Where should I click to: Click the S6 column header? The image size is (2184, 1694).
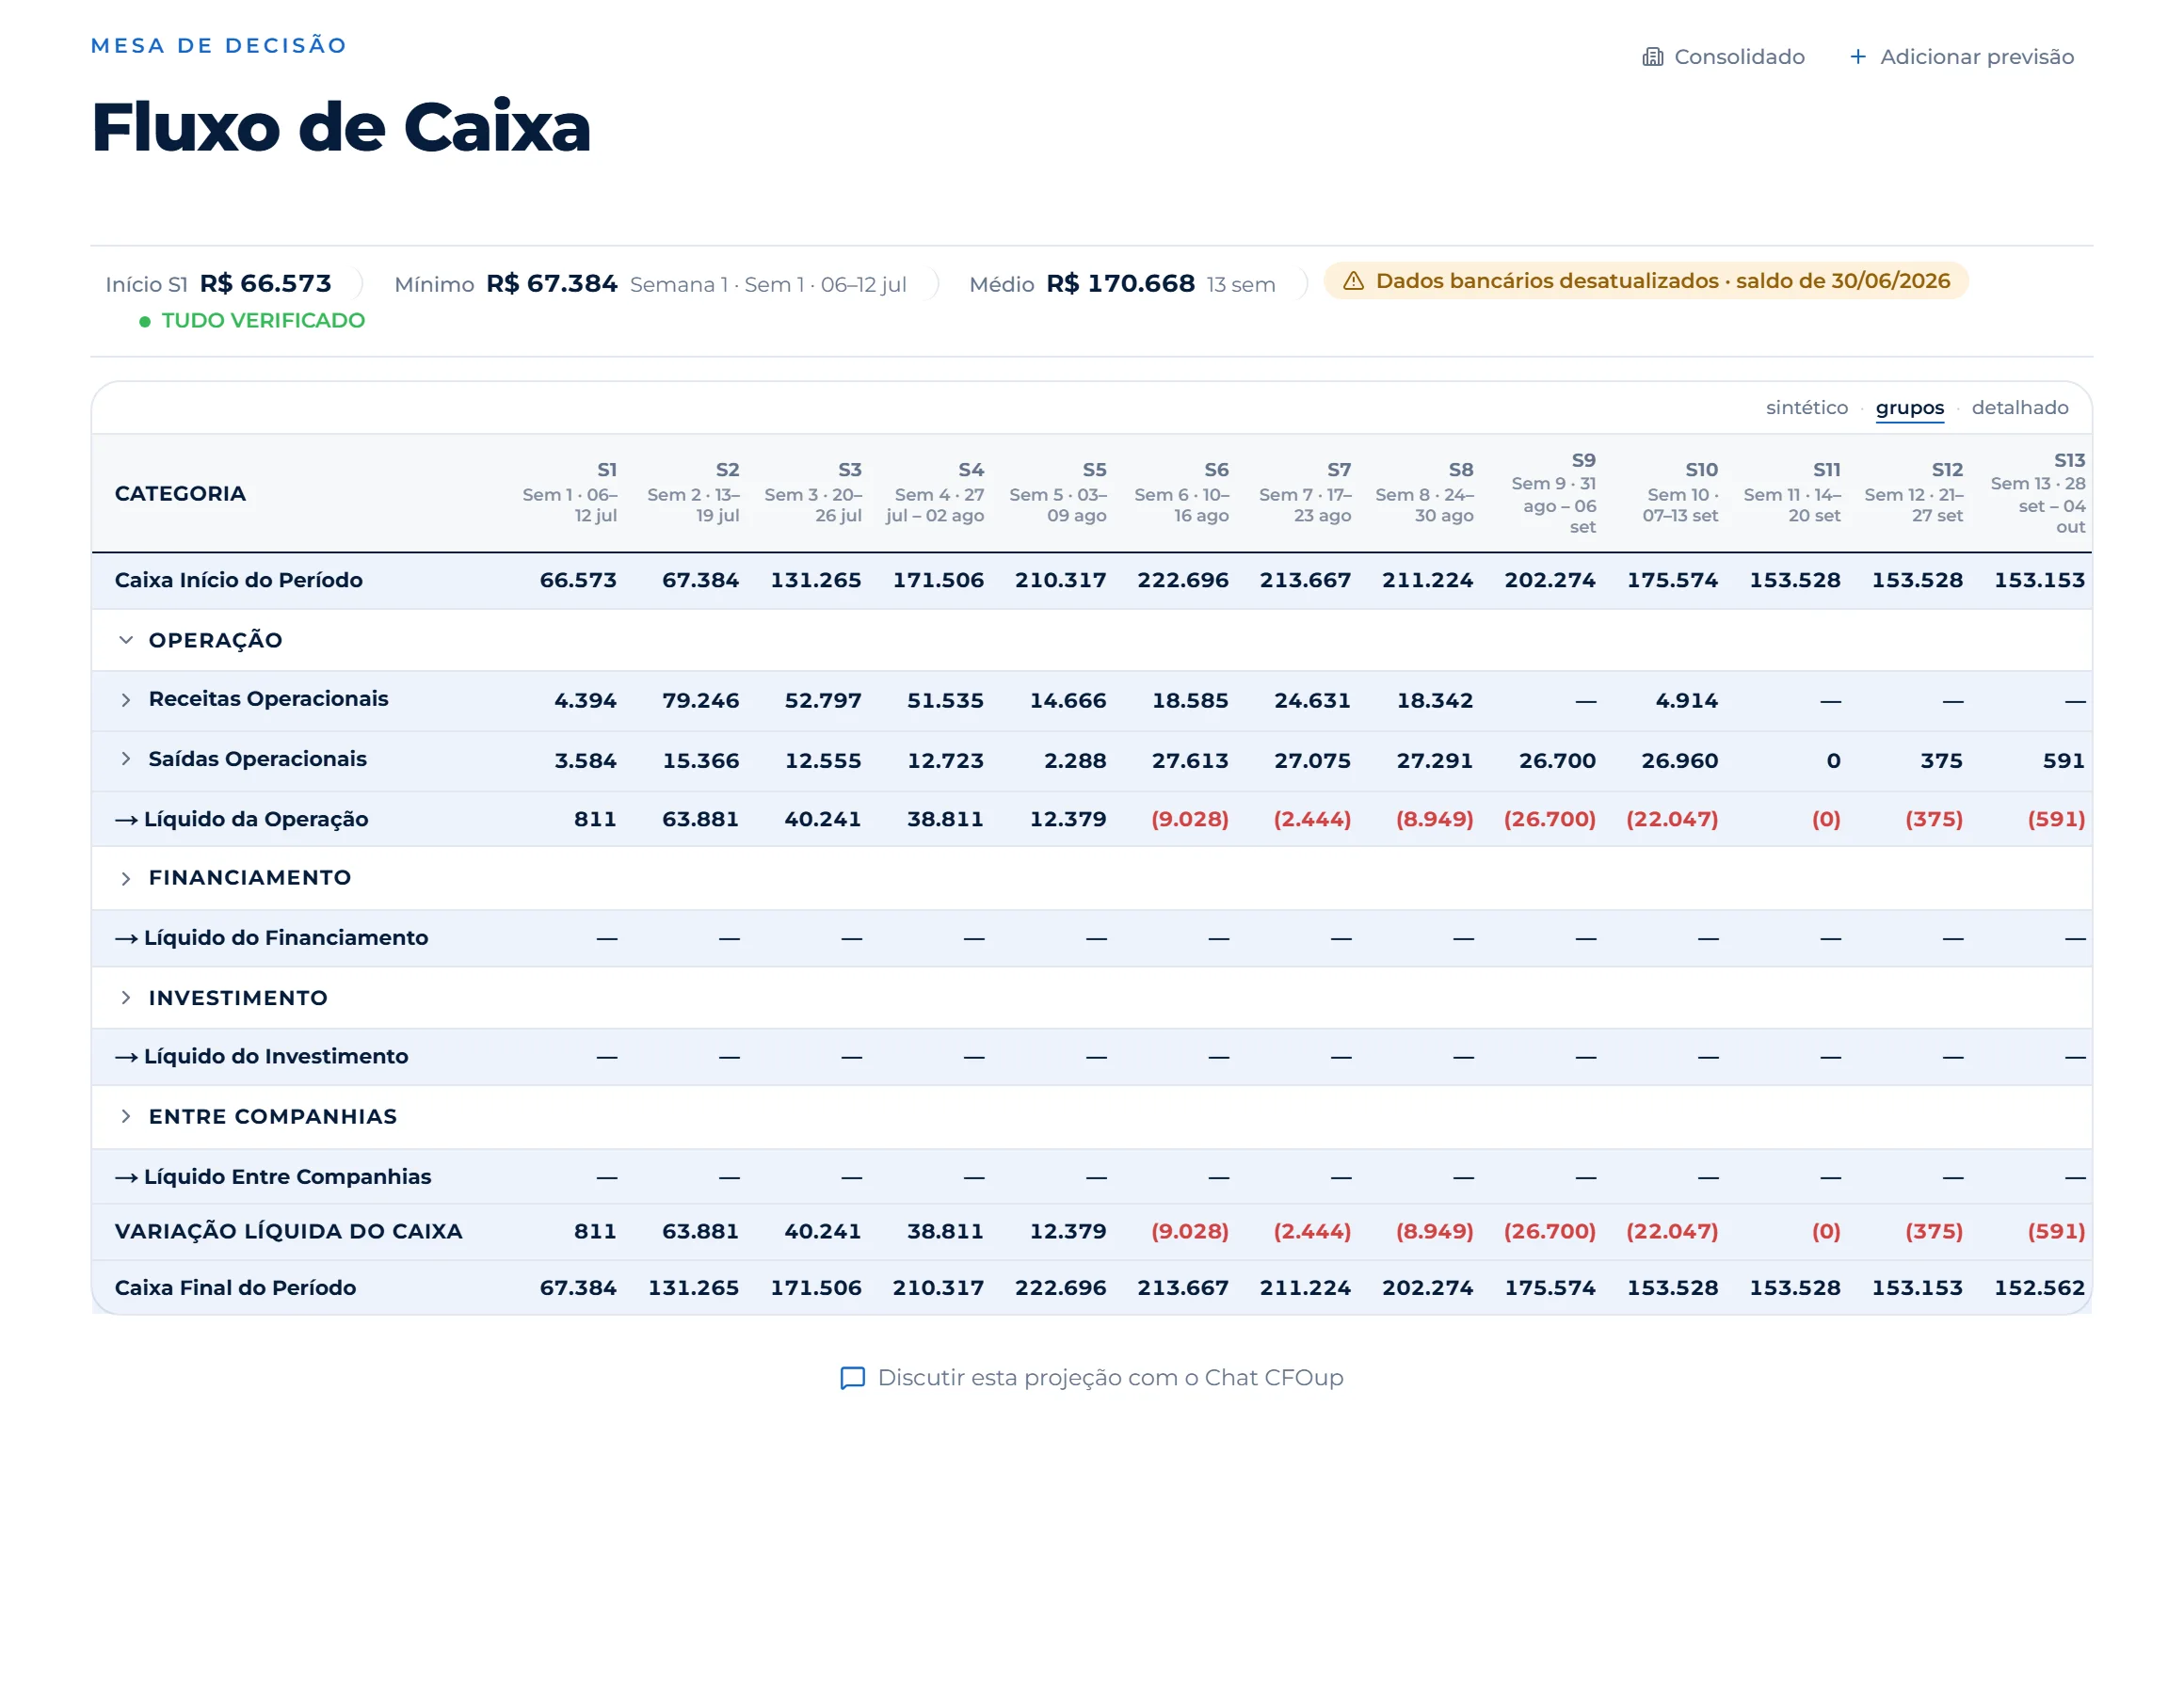click(1182, 492)
